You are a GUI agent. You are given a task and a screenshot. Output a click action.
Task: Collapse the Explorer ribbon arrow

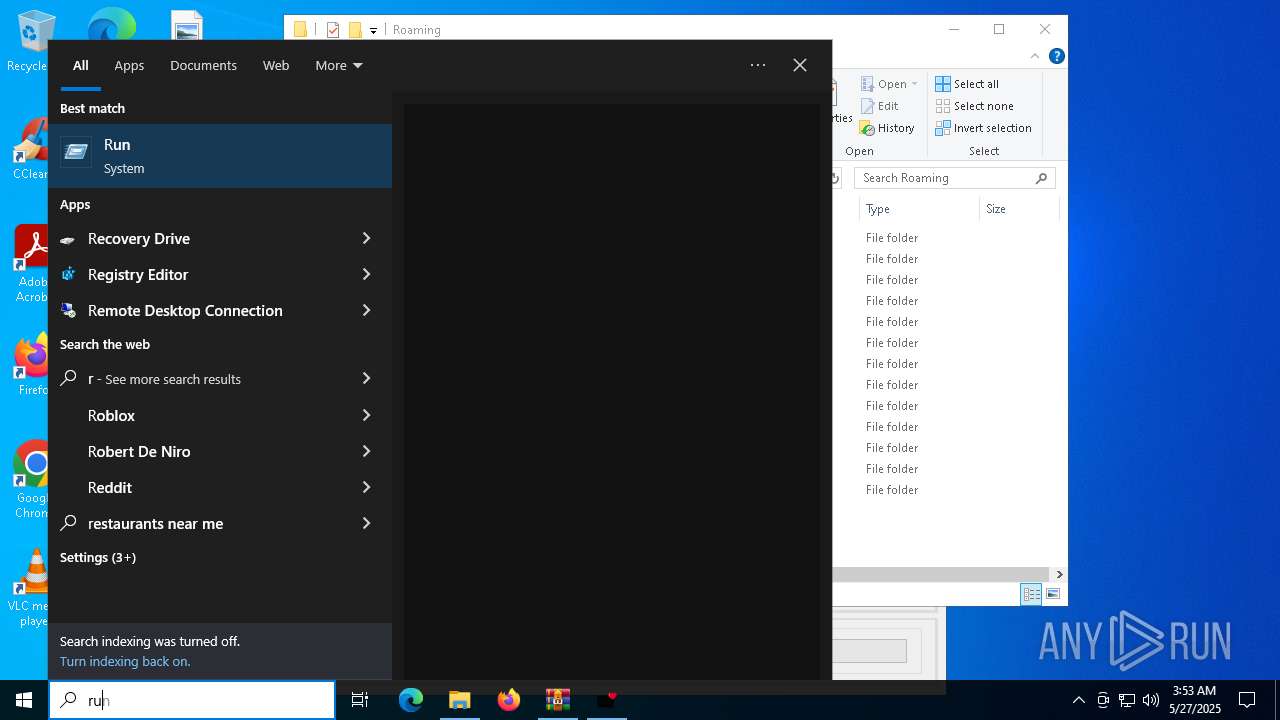click(x=1036, y=56)
